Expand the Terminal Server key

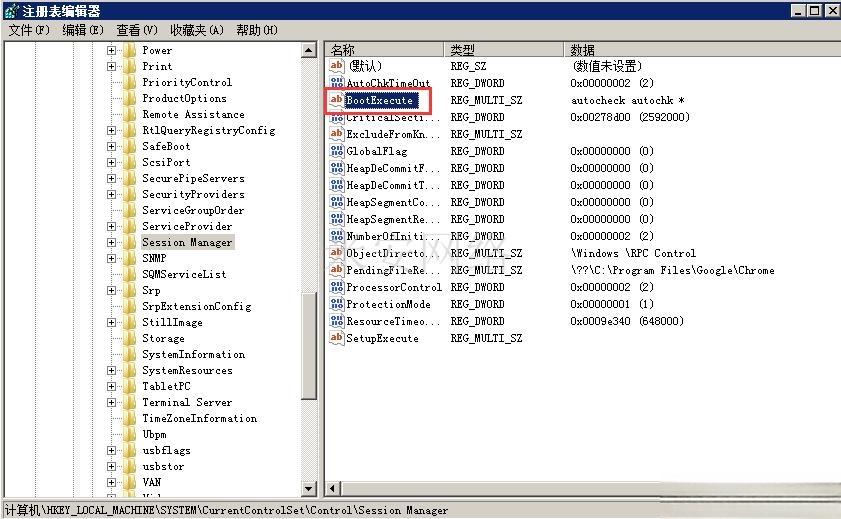[x=112, y=402]
